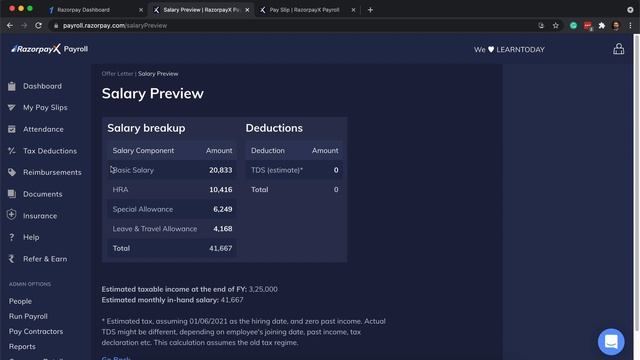
Task: Click the Offer Letter breadcrumb link
Action: [x=117, y=74]
